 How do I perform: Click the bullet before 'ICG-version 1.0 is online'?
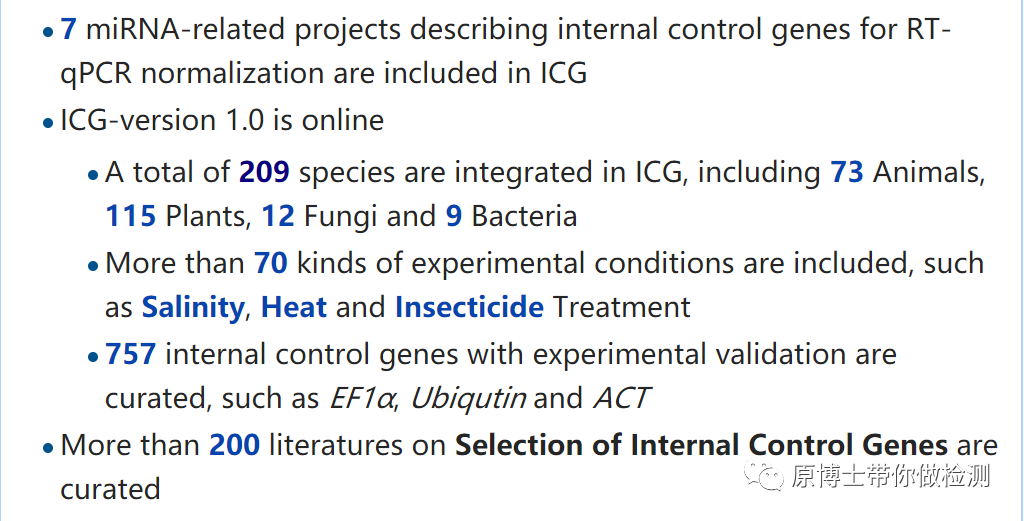[48, 124]
